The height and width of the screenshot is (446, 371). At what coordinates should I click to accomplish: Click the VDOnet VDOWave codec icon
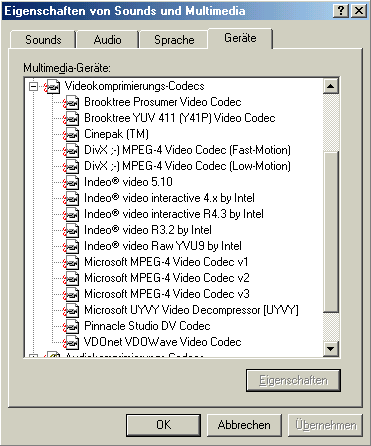pyautogui.click(x=71, y=342)
